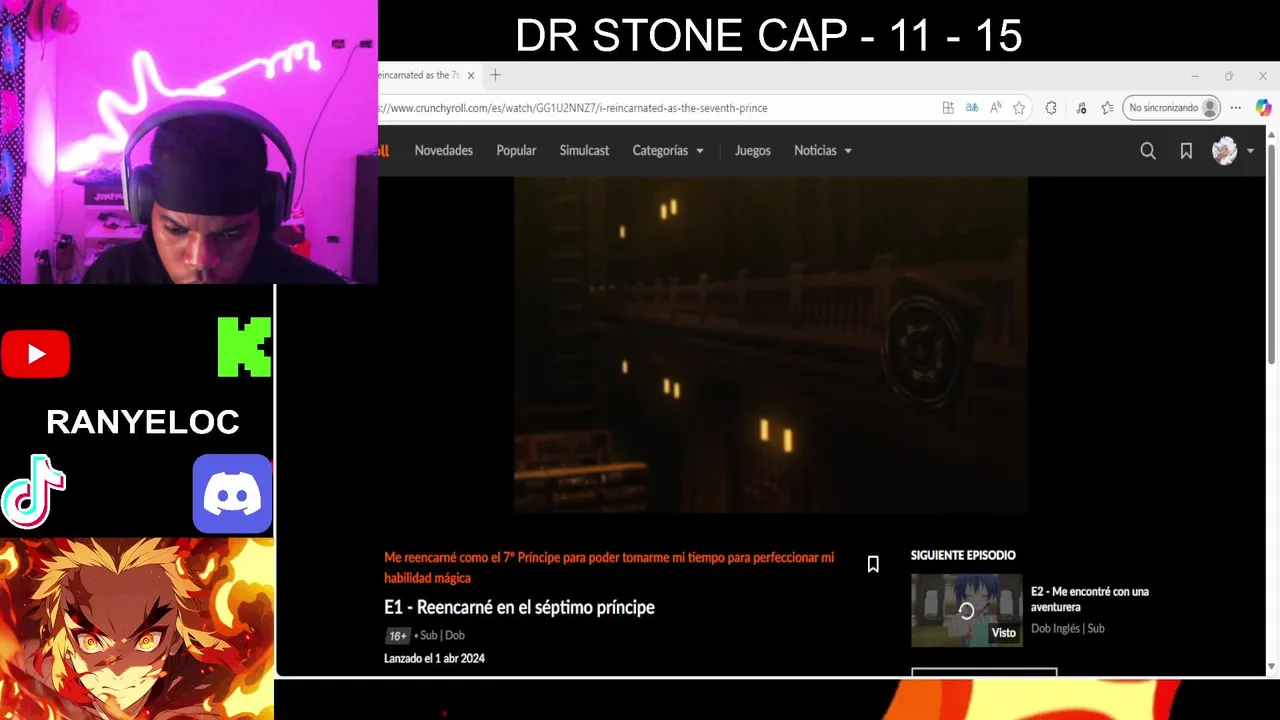Click the Sub | Dob audio label
This screenshot has width=1280, height=720.
442,636
